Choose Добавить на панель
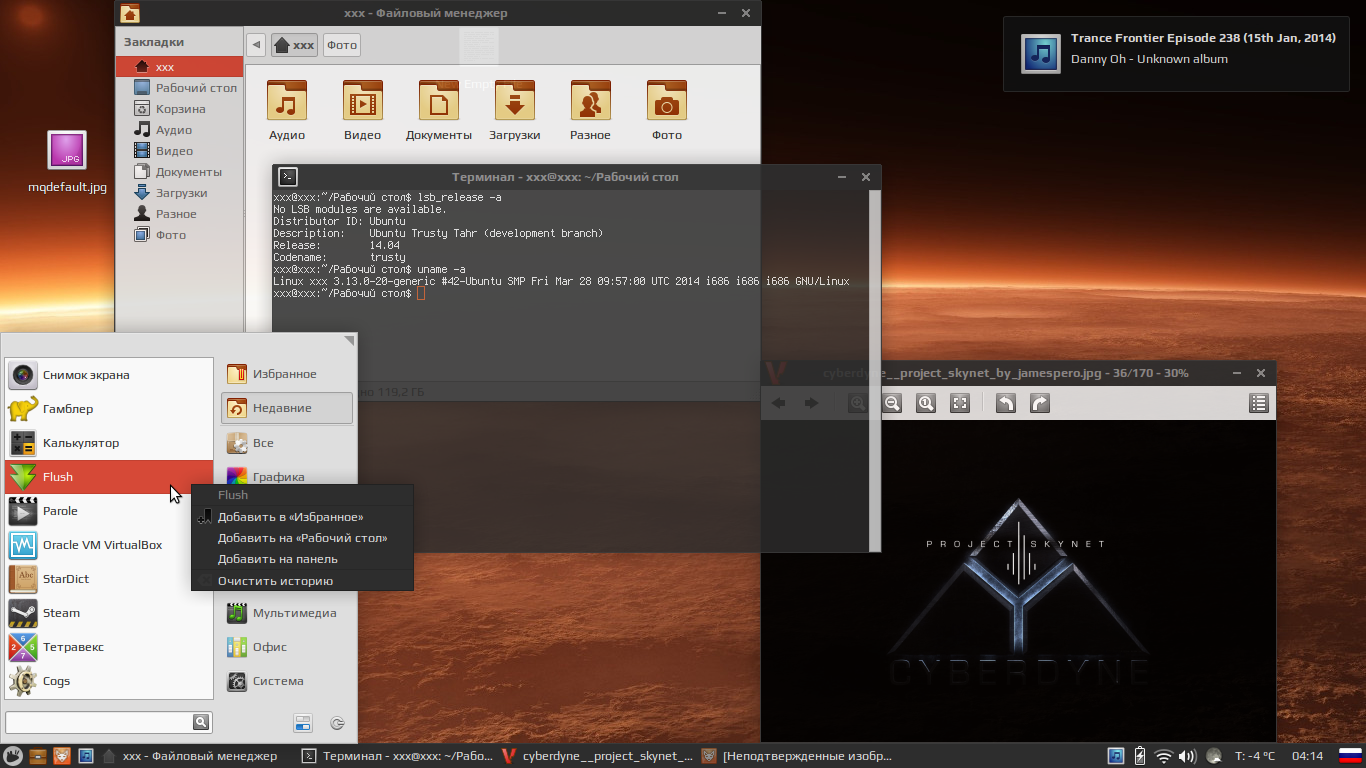This screenshot has height=768, width=1366. tap(302, 559)
